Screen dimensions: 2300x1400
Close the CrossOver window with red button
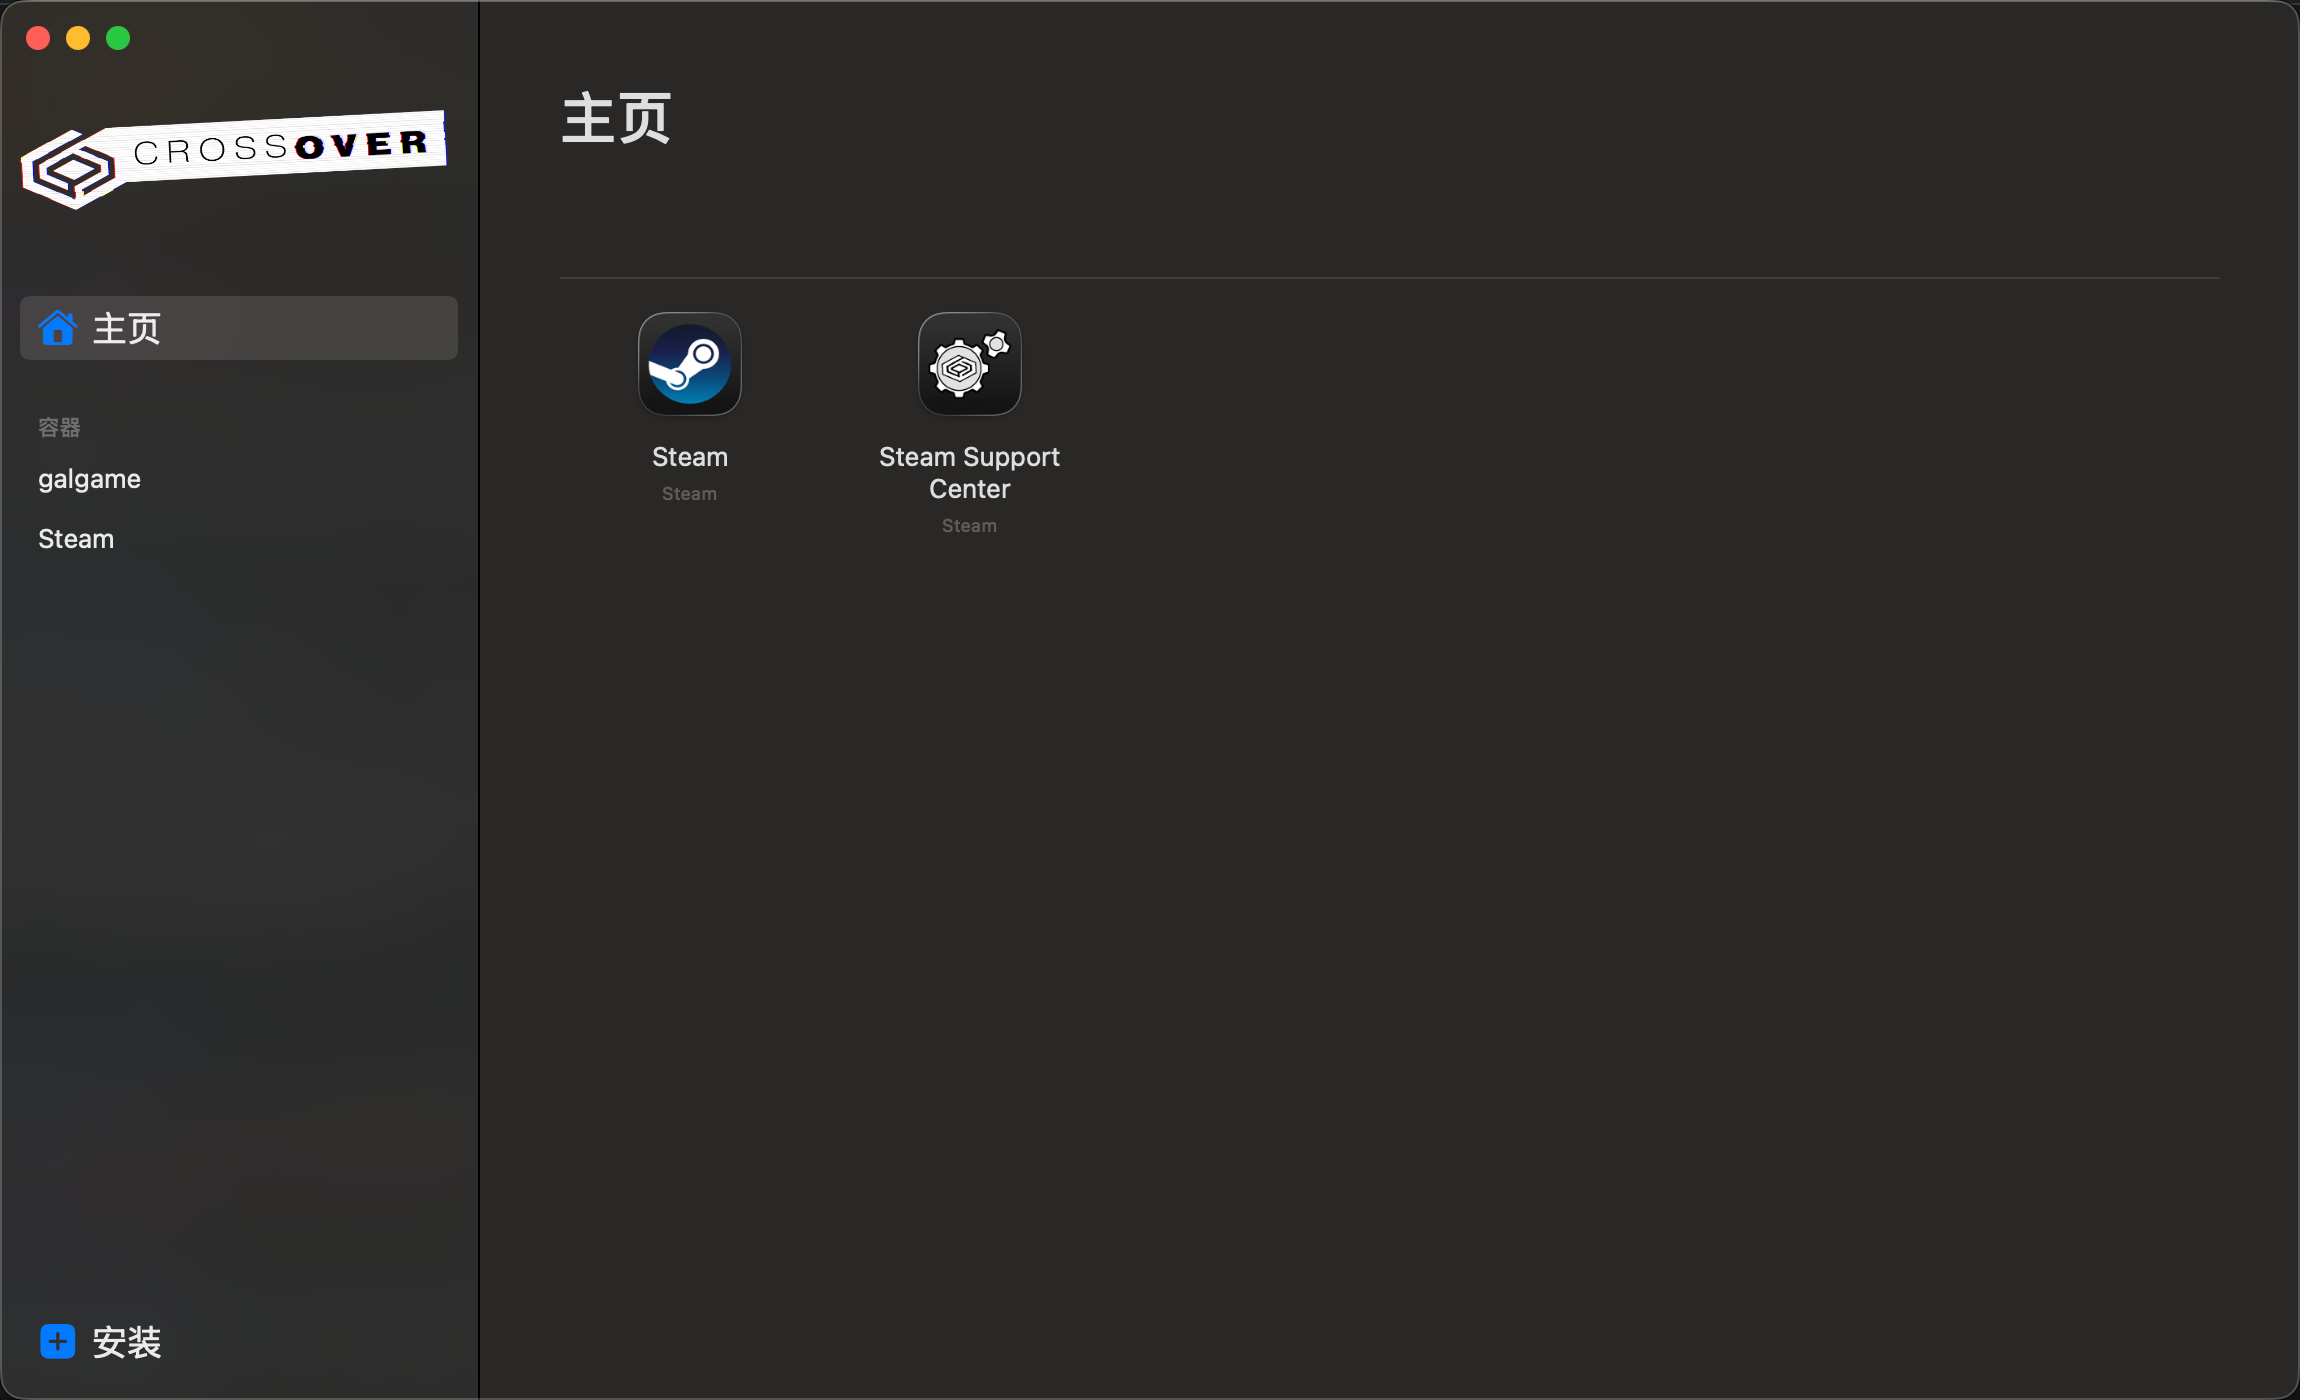38,38
